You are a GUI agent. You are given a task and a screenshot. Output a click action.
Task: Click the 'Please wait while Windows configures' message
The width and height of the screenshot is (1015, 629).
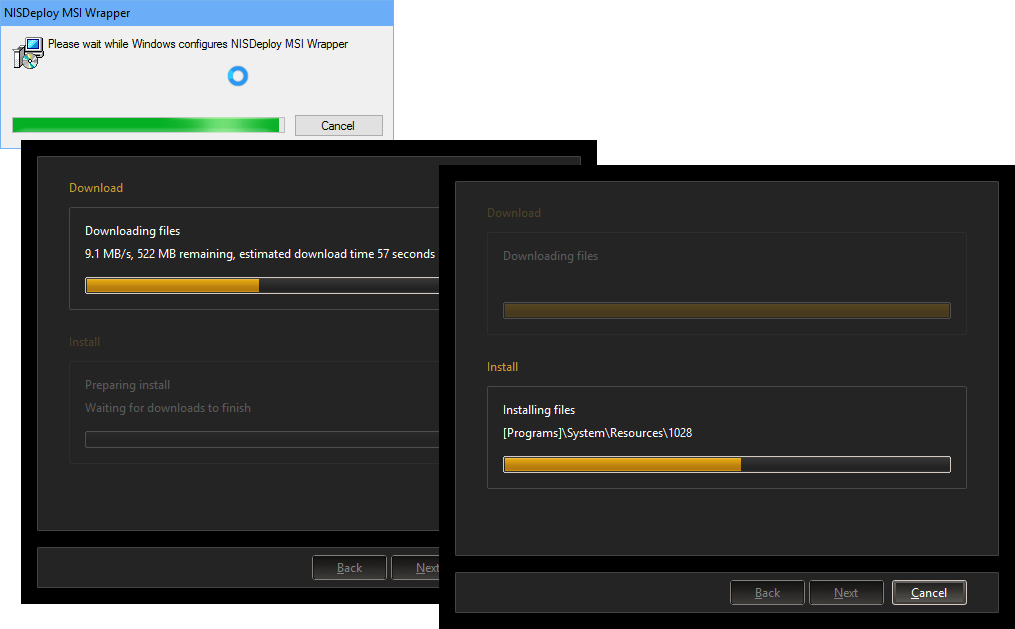198,44
